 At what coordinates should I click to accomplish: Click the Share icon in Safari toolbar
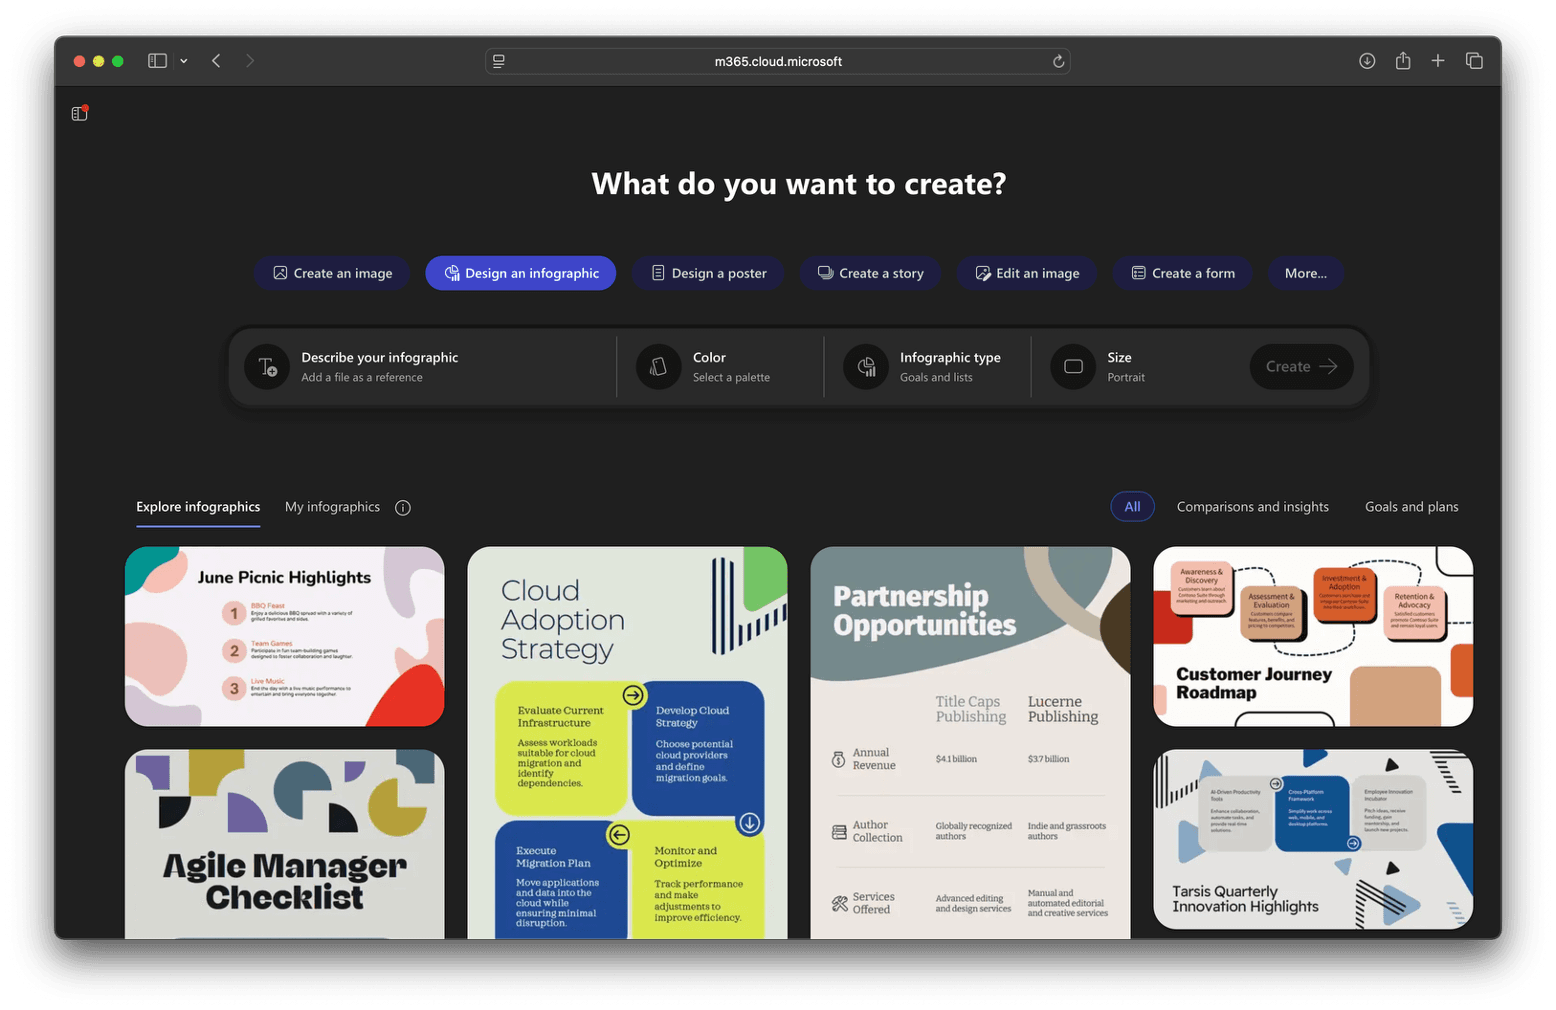[x=1403, y=61]
